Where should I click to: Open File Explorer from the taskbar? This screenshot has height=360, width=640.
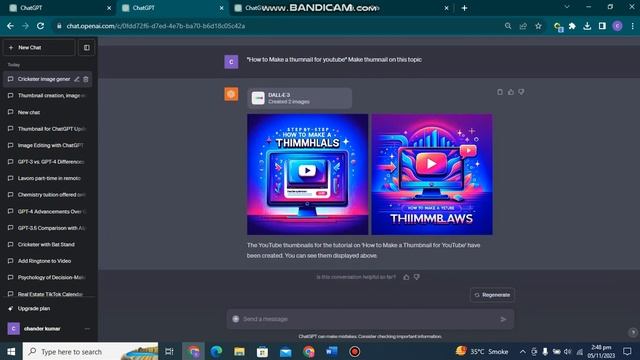click(240, 351)
